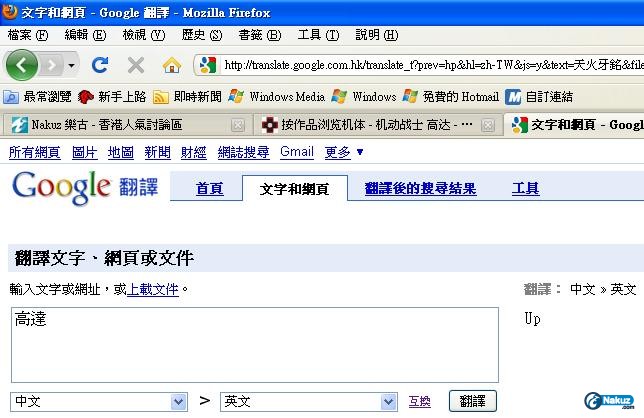The height and width of the screenshot is (418, 644).
Task: Click the 翻譯 translate button
Action: click(x=473, y=401)
